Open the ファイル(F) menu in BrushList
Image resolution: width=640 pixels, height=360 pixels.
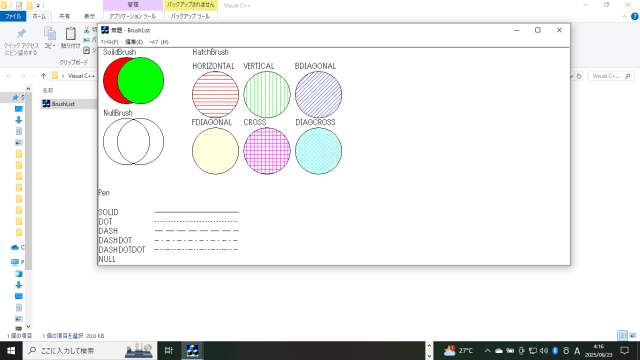[x=109, y=42]
